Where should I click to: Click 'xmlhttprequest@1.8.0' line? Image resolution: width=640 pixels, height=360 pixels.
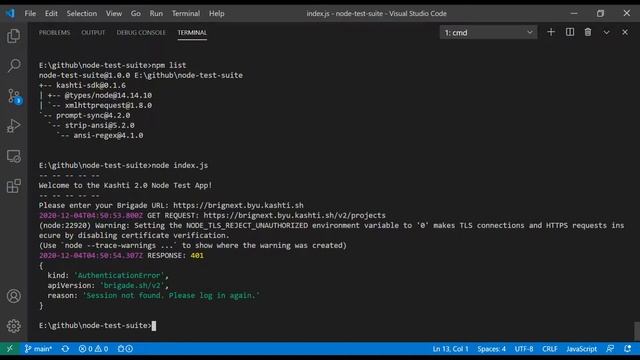pyautogui.click(x=108, y=105)
